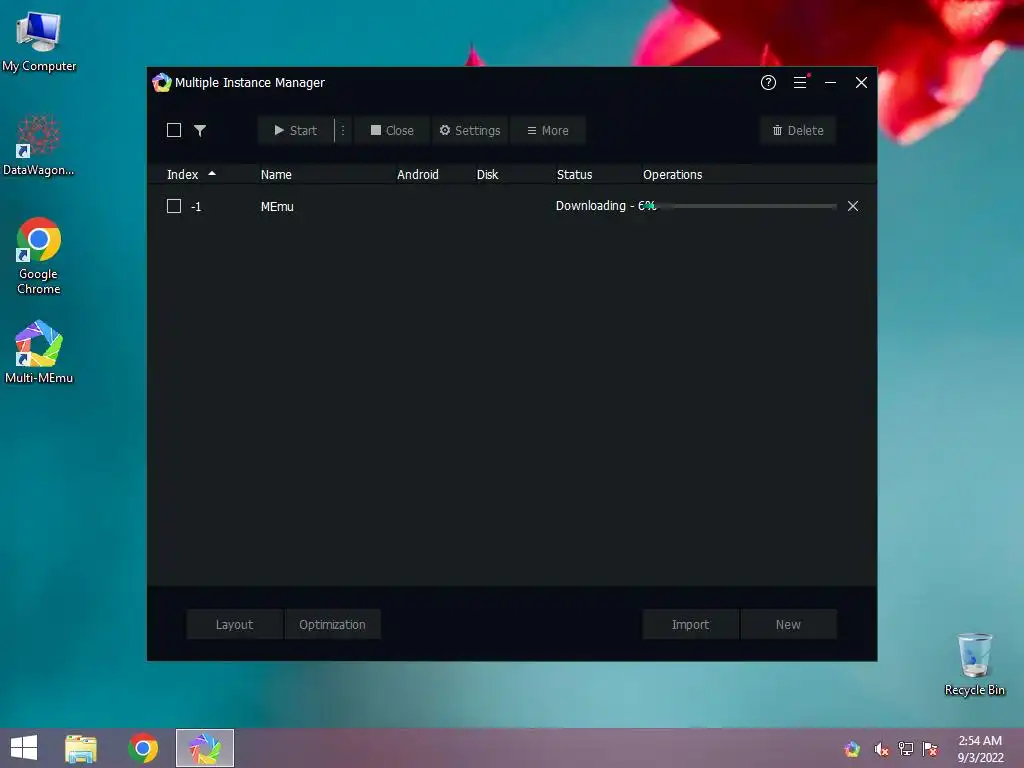
Task: Click the network tray icon
Action: click(x=906, y=749)
